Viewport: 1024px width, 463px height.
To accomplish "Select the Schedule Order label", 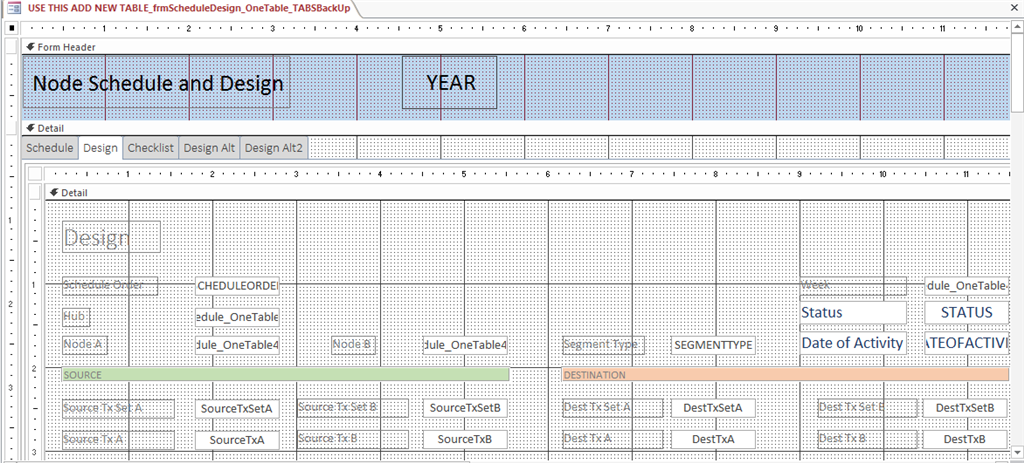I will (110, 285).
